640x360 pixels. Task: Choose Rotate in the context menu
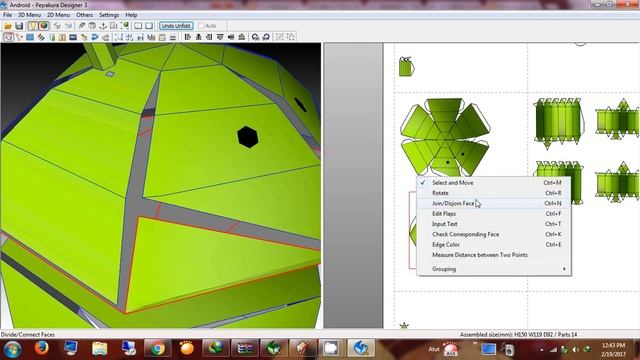pos(493,193)
